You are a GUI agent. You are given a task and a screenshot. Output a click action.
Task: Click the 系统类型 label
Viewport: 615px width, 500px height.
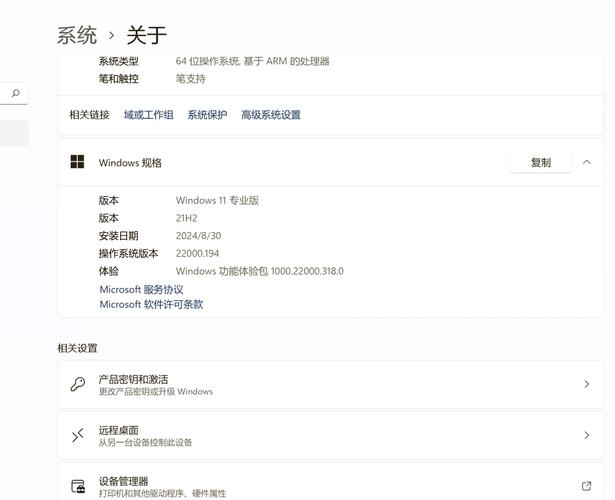pos(118,61)
